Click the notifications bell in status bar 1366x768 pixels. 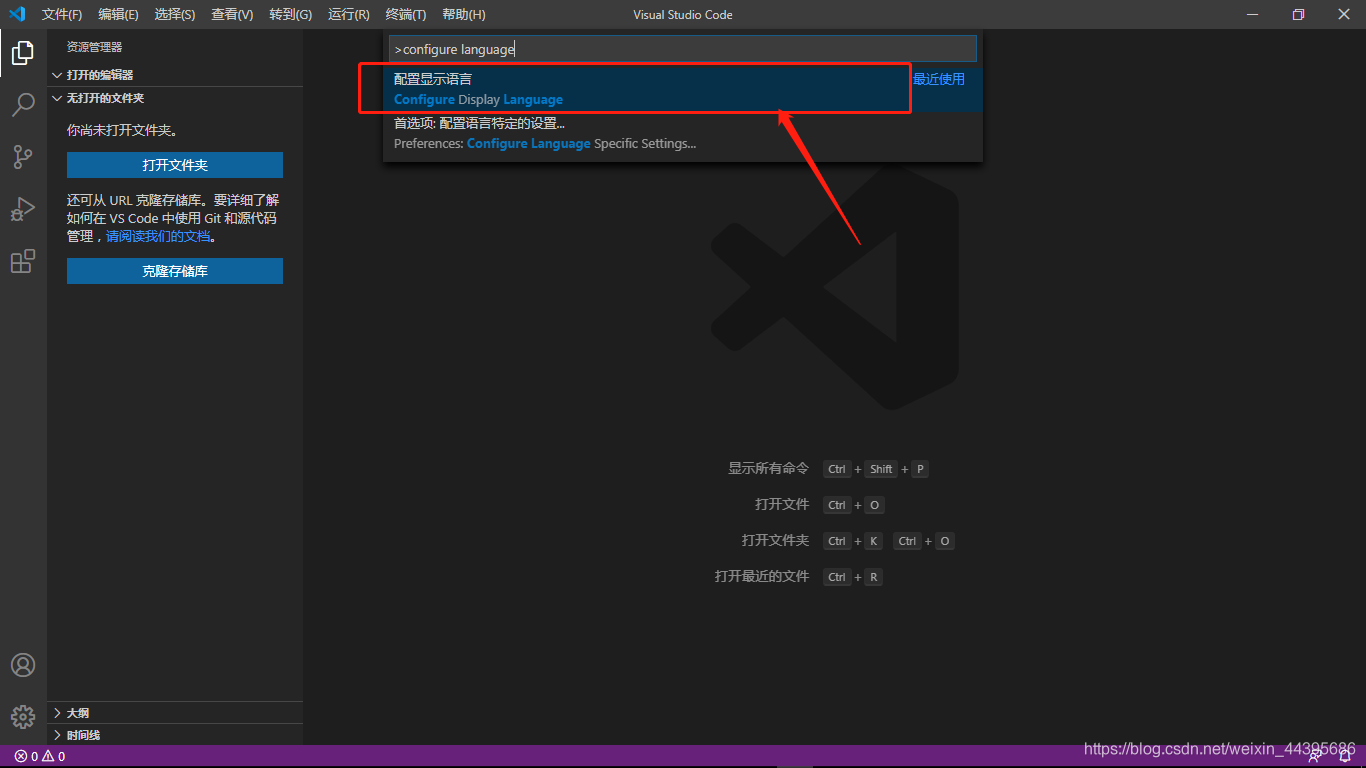pyautogui.click(x=1345, y=756)
